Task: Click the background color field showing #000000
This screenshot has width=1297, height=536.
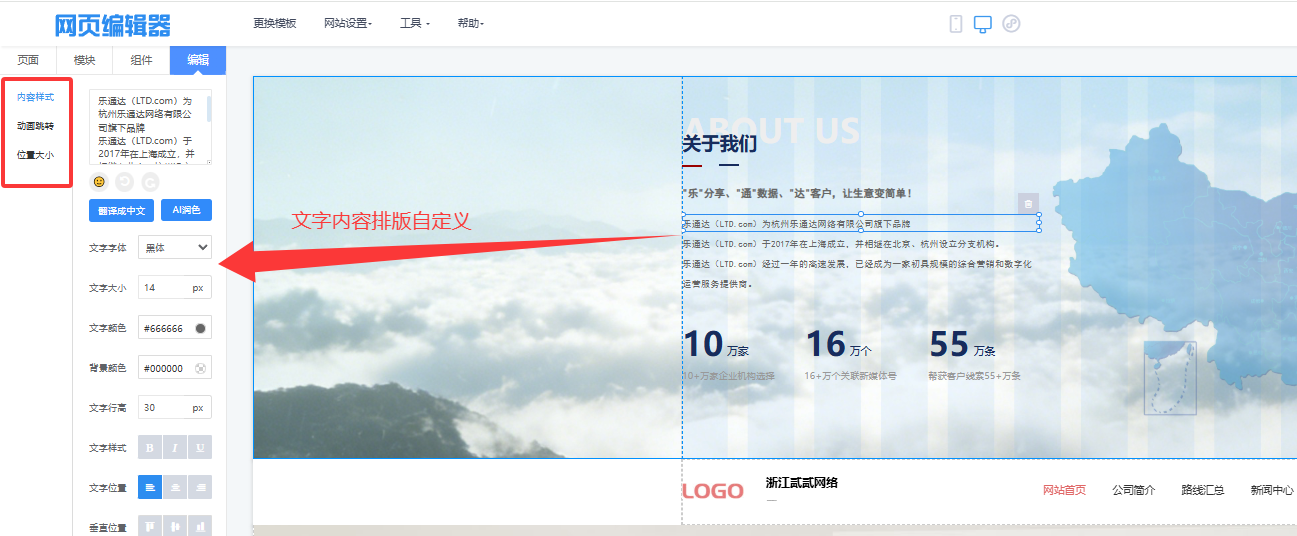Action: [175, 368]
